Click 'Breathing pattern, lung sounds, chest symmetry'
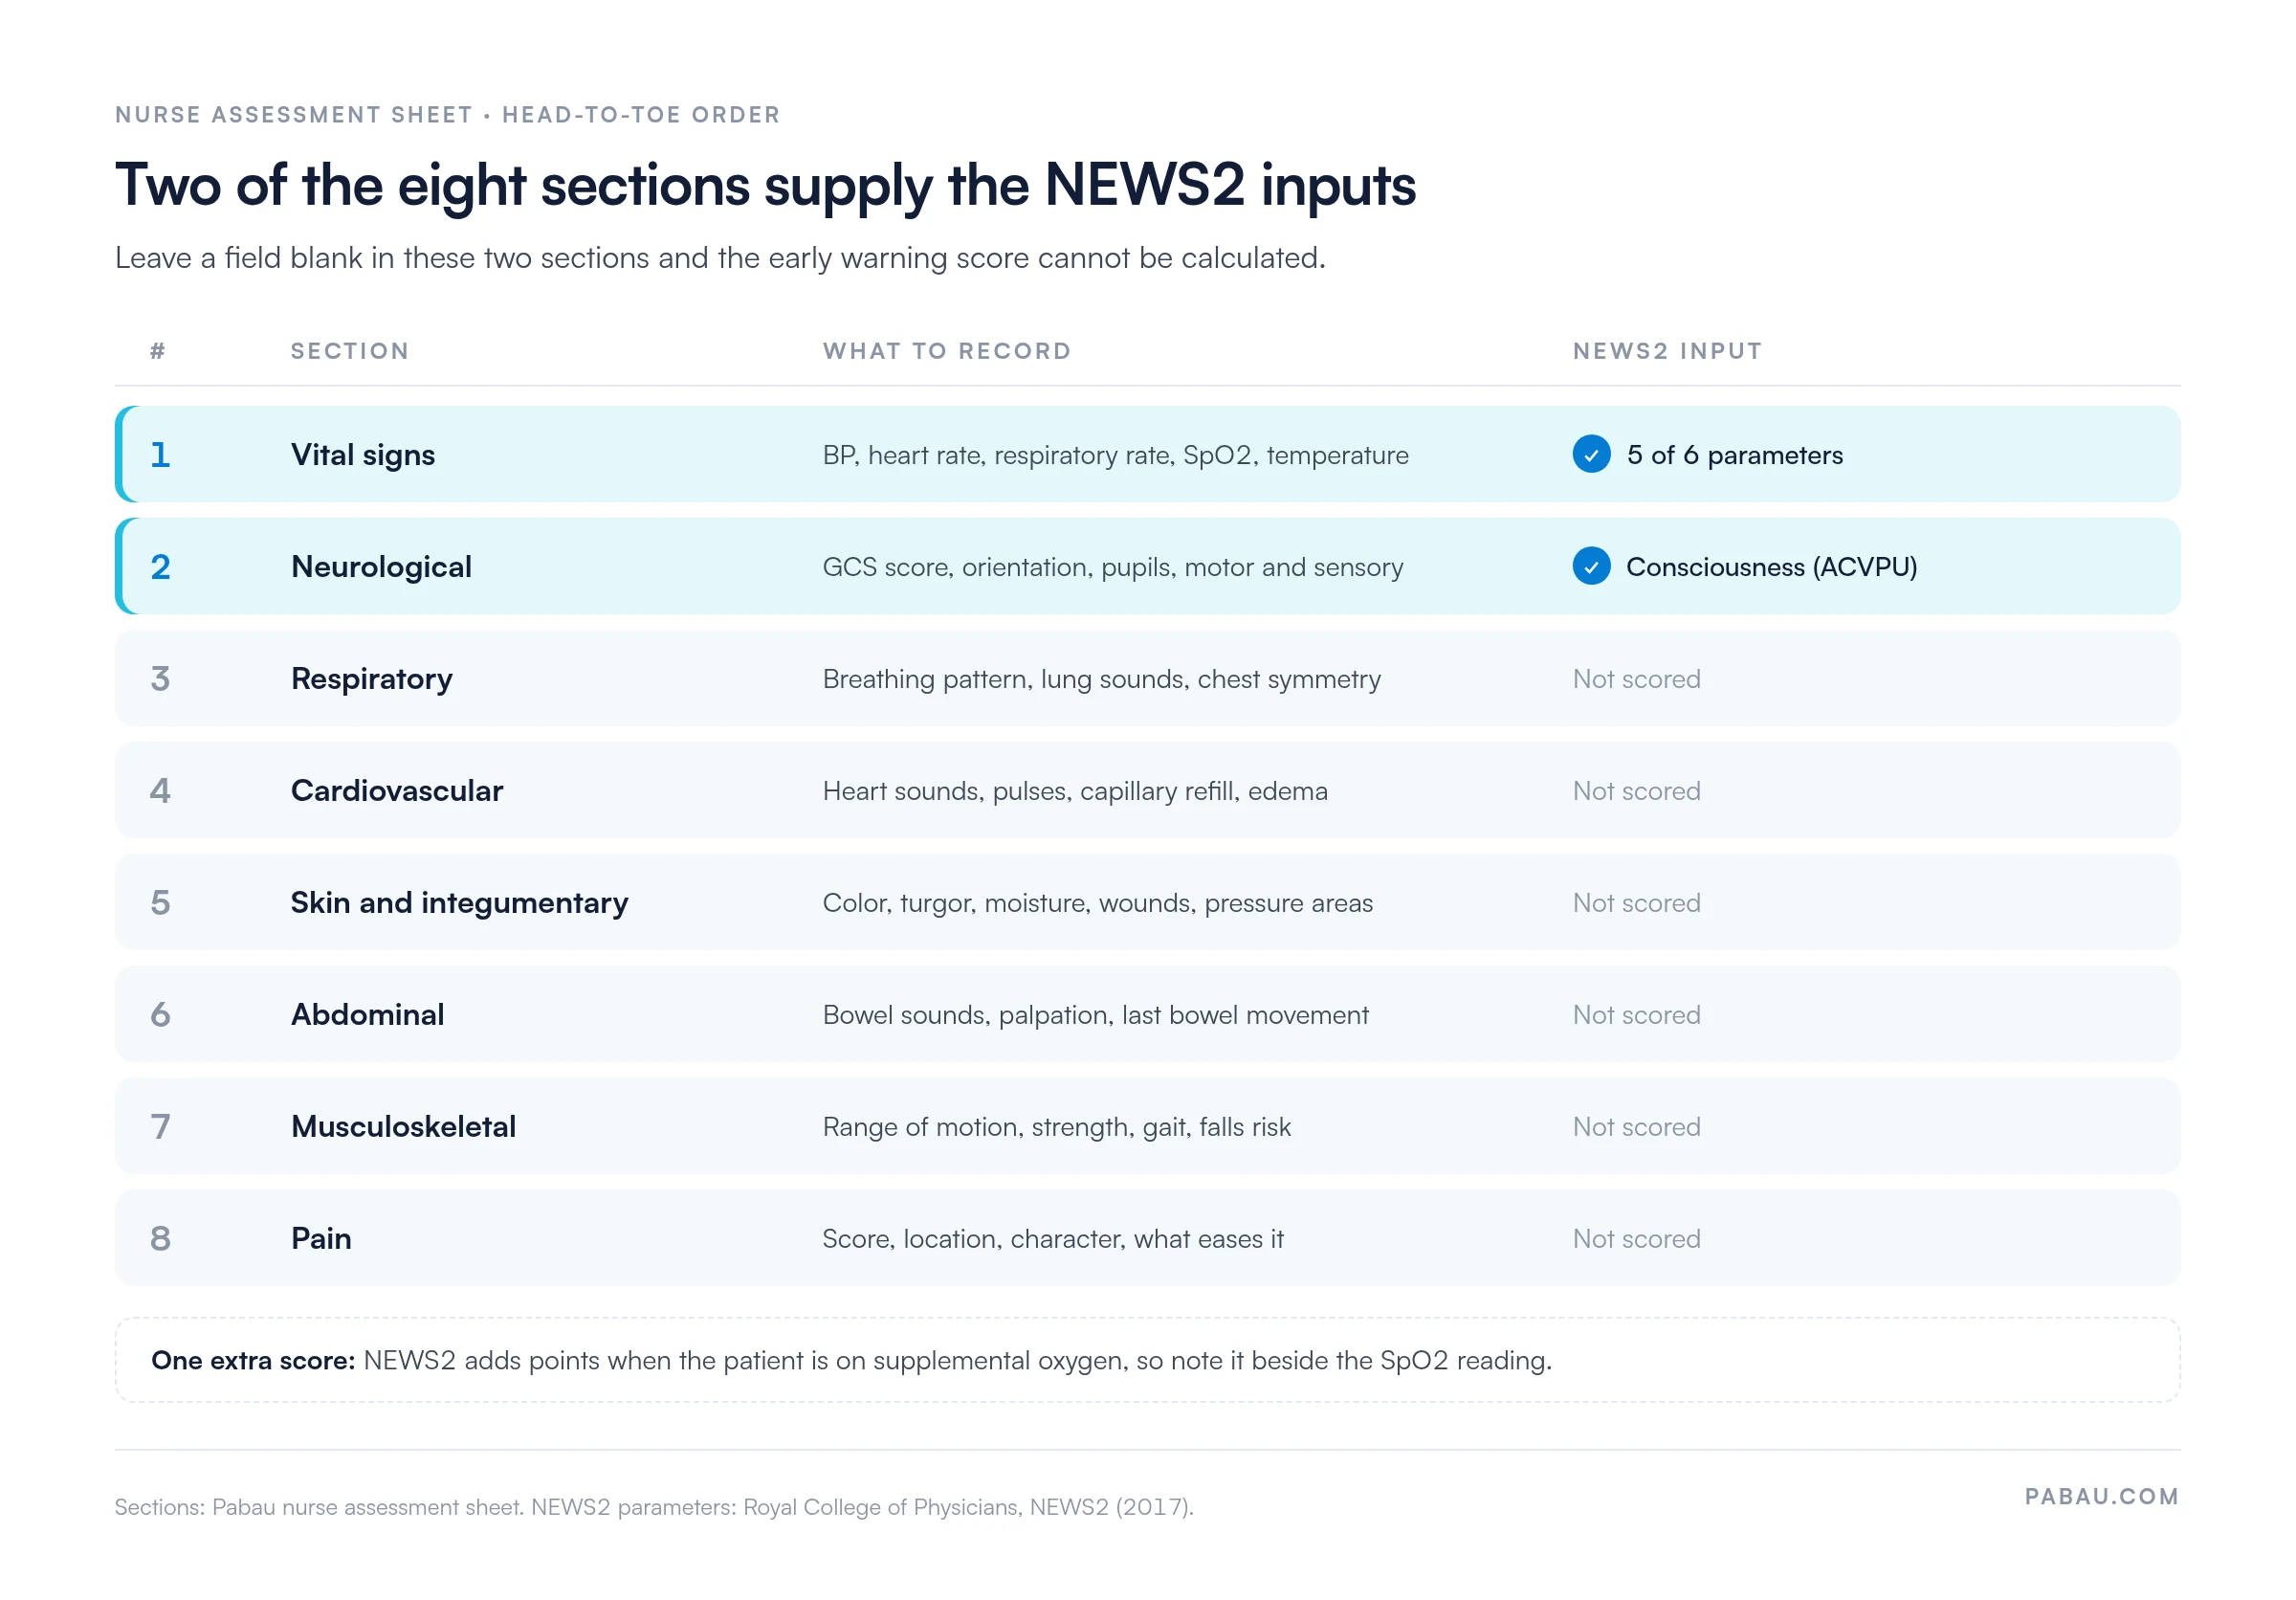The width and height of the screenshot is (2296, 1600). [x=1102, y=679]
